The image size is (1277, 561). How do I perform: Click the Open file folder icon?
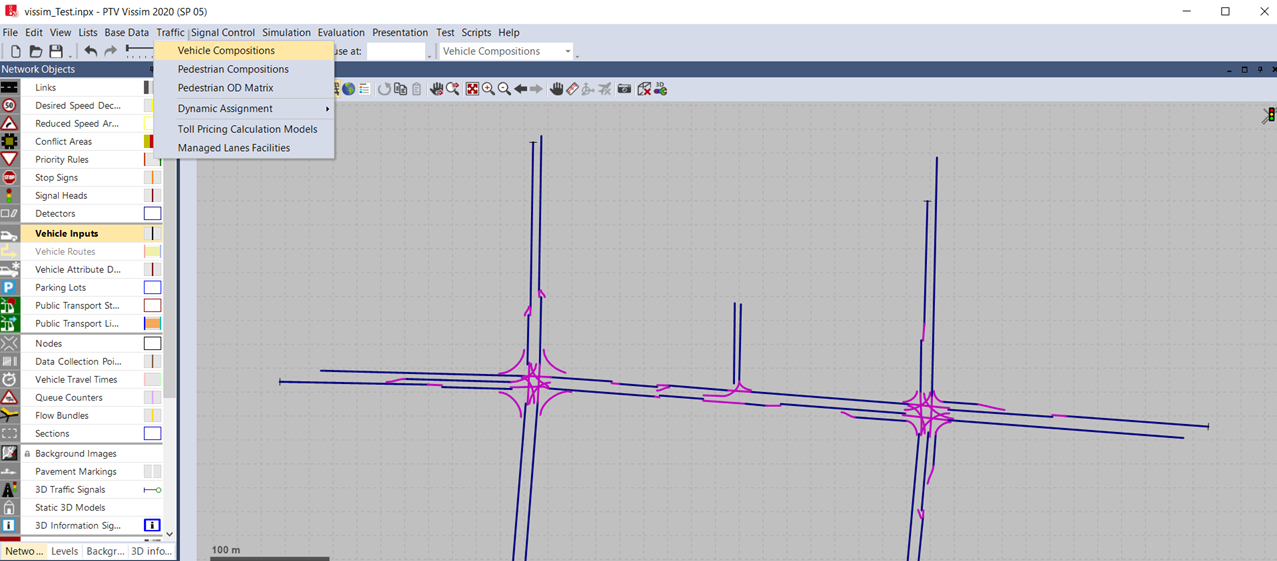click(x=36, y=51)
